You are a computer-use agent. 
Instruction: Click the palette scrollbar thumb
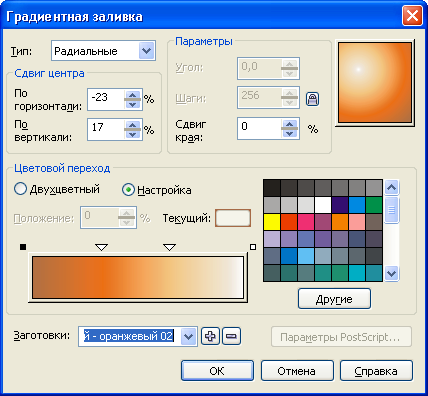(x=391, y=210)
